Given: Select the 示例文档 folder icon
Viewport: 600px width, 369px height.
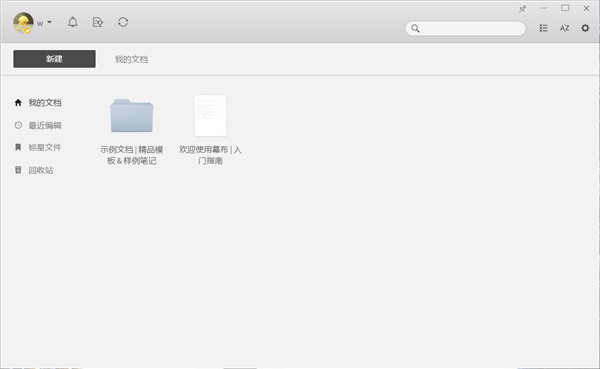Looking at the screenshot, I should coord(132,116).
